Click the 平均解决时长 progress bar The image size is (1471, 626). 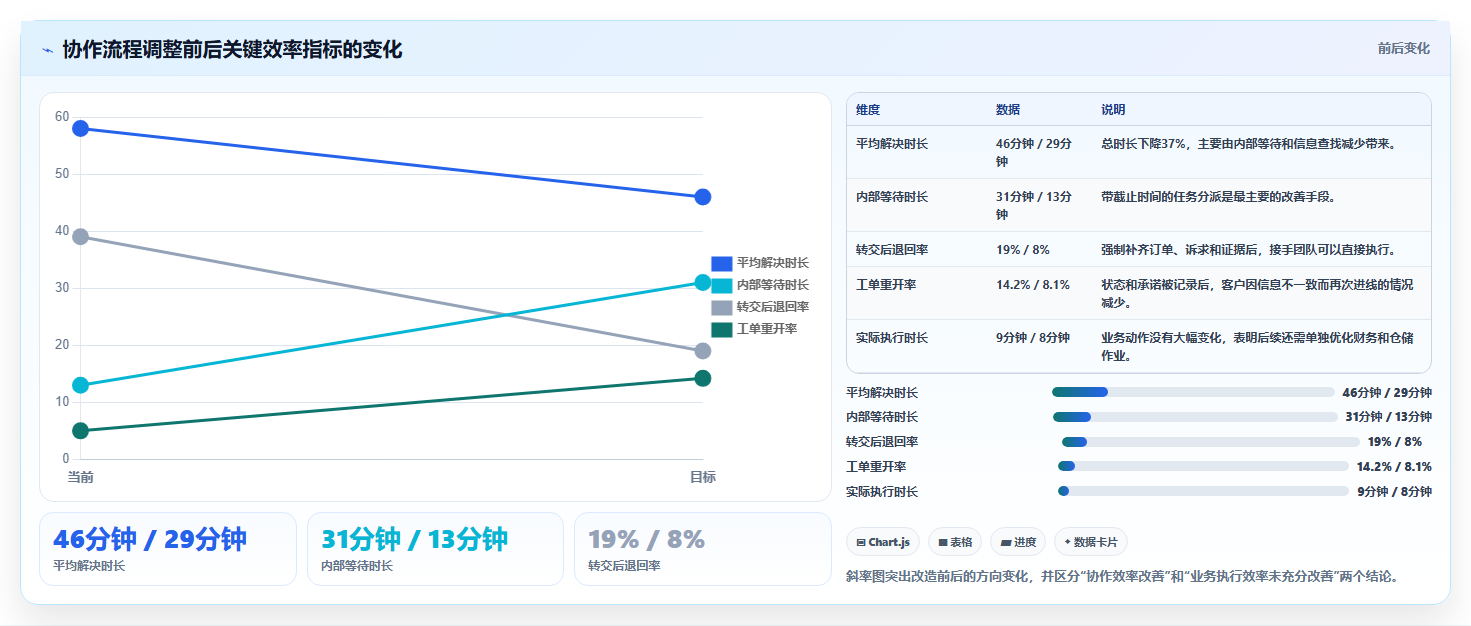point(1193,392)
